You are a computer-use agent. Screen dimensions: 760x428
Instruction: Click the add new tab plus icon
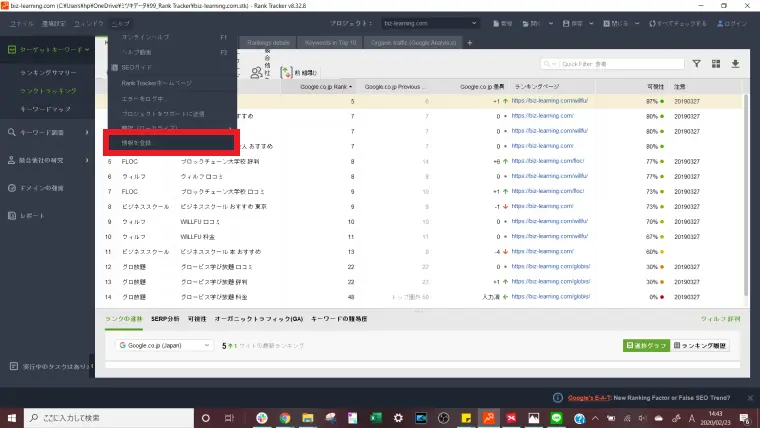(470, 42)
